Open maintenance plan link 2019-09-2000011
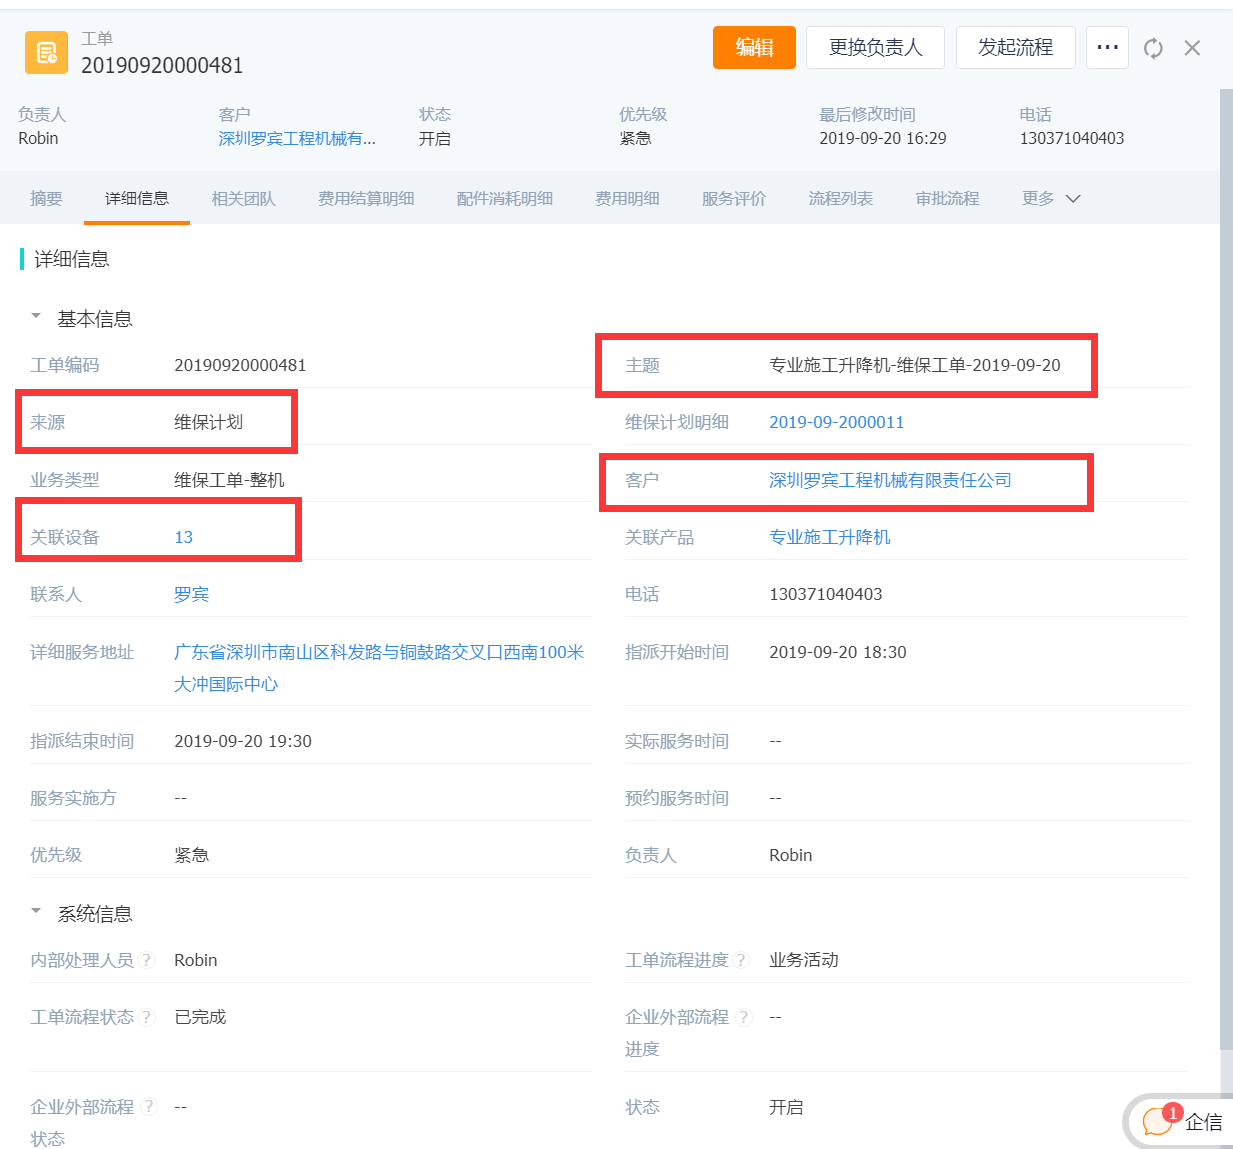Viewport: 1233px width, 1149px height. pyautogui.click(x=836, y=422)
